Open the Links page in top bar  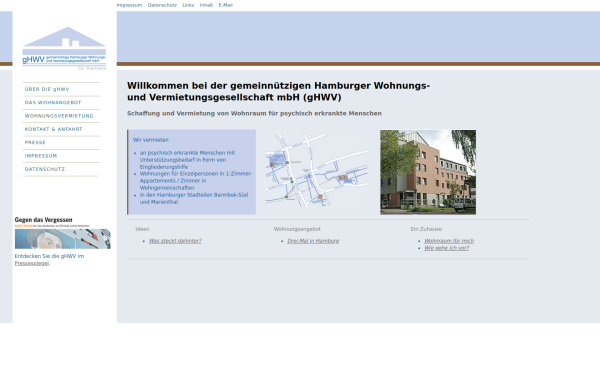188,5
